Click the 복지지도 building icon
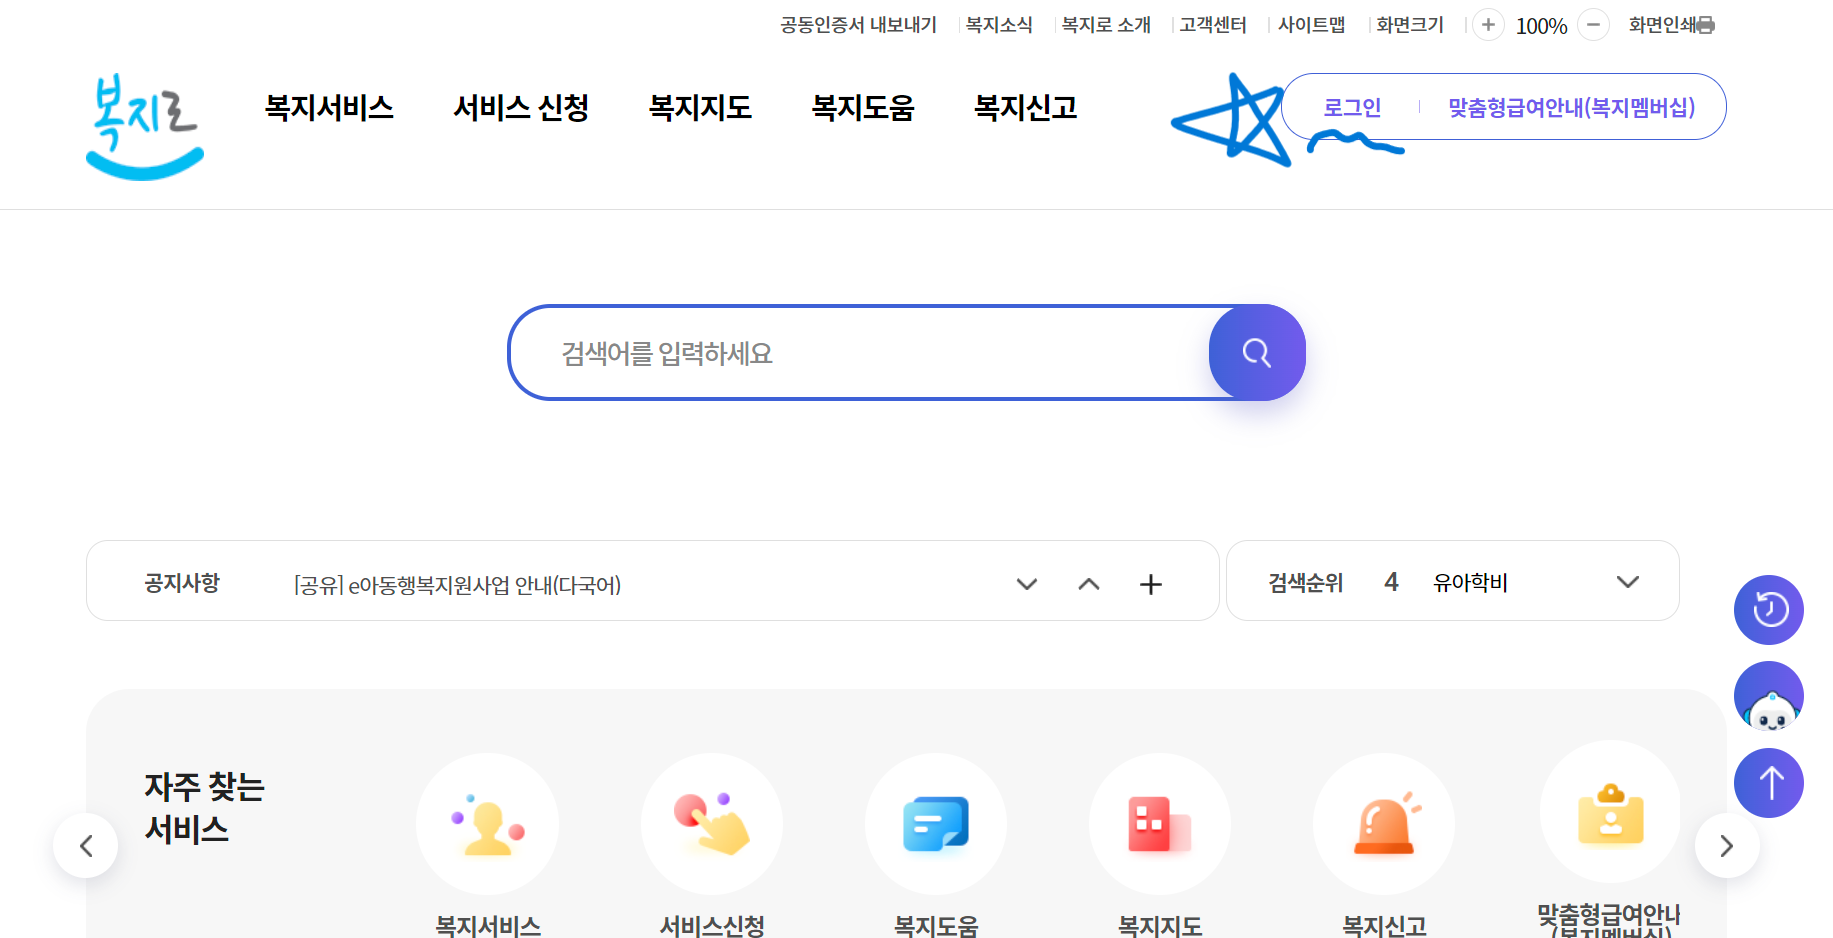This screenshot has height=938, width=1833. point(1160,823)
